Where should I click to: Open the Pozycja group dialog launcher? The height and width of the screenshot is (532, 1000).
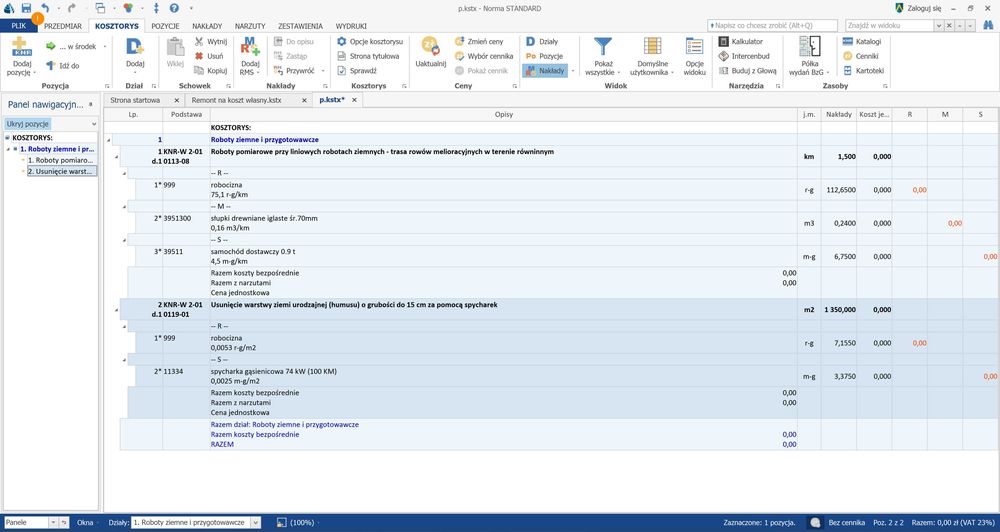point(107,85)
